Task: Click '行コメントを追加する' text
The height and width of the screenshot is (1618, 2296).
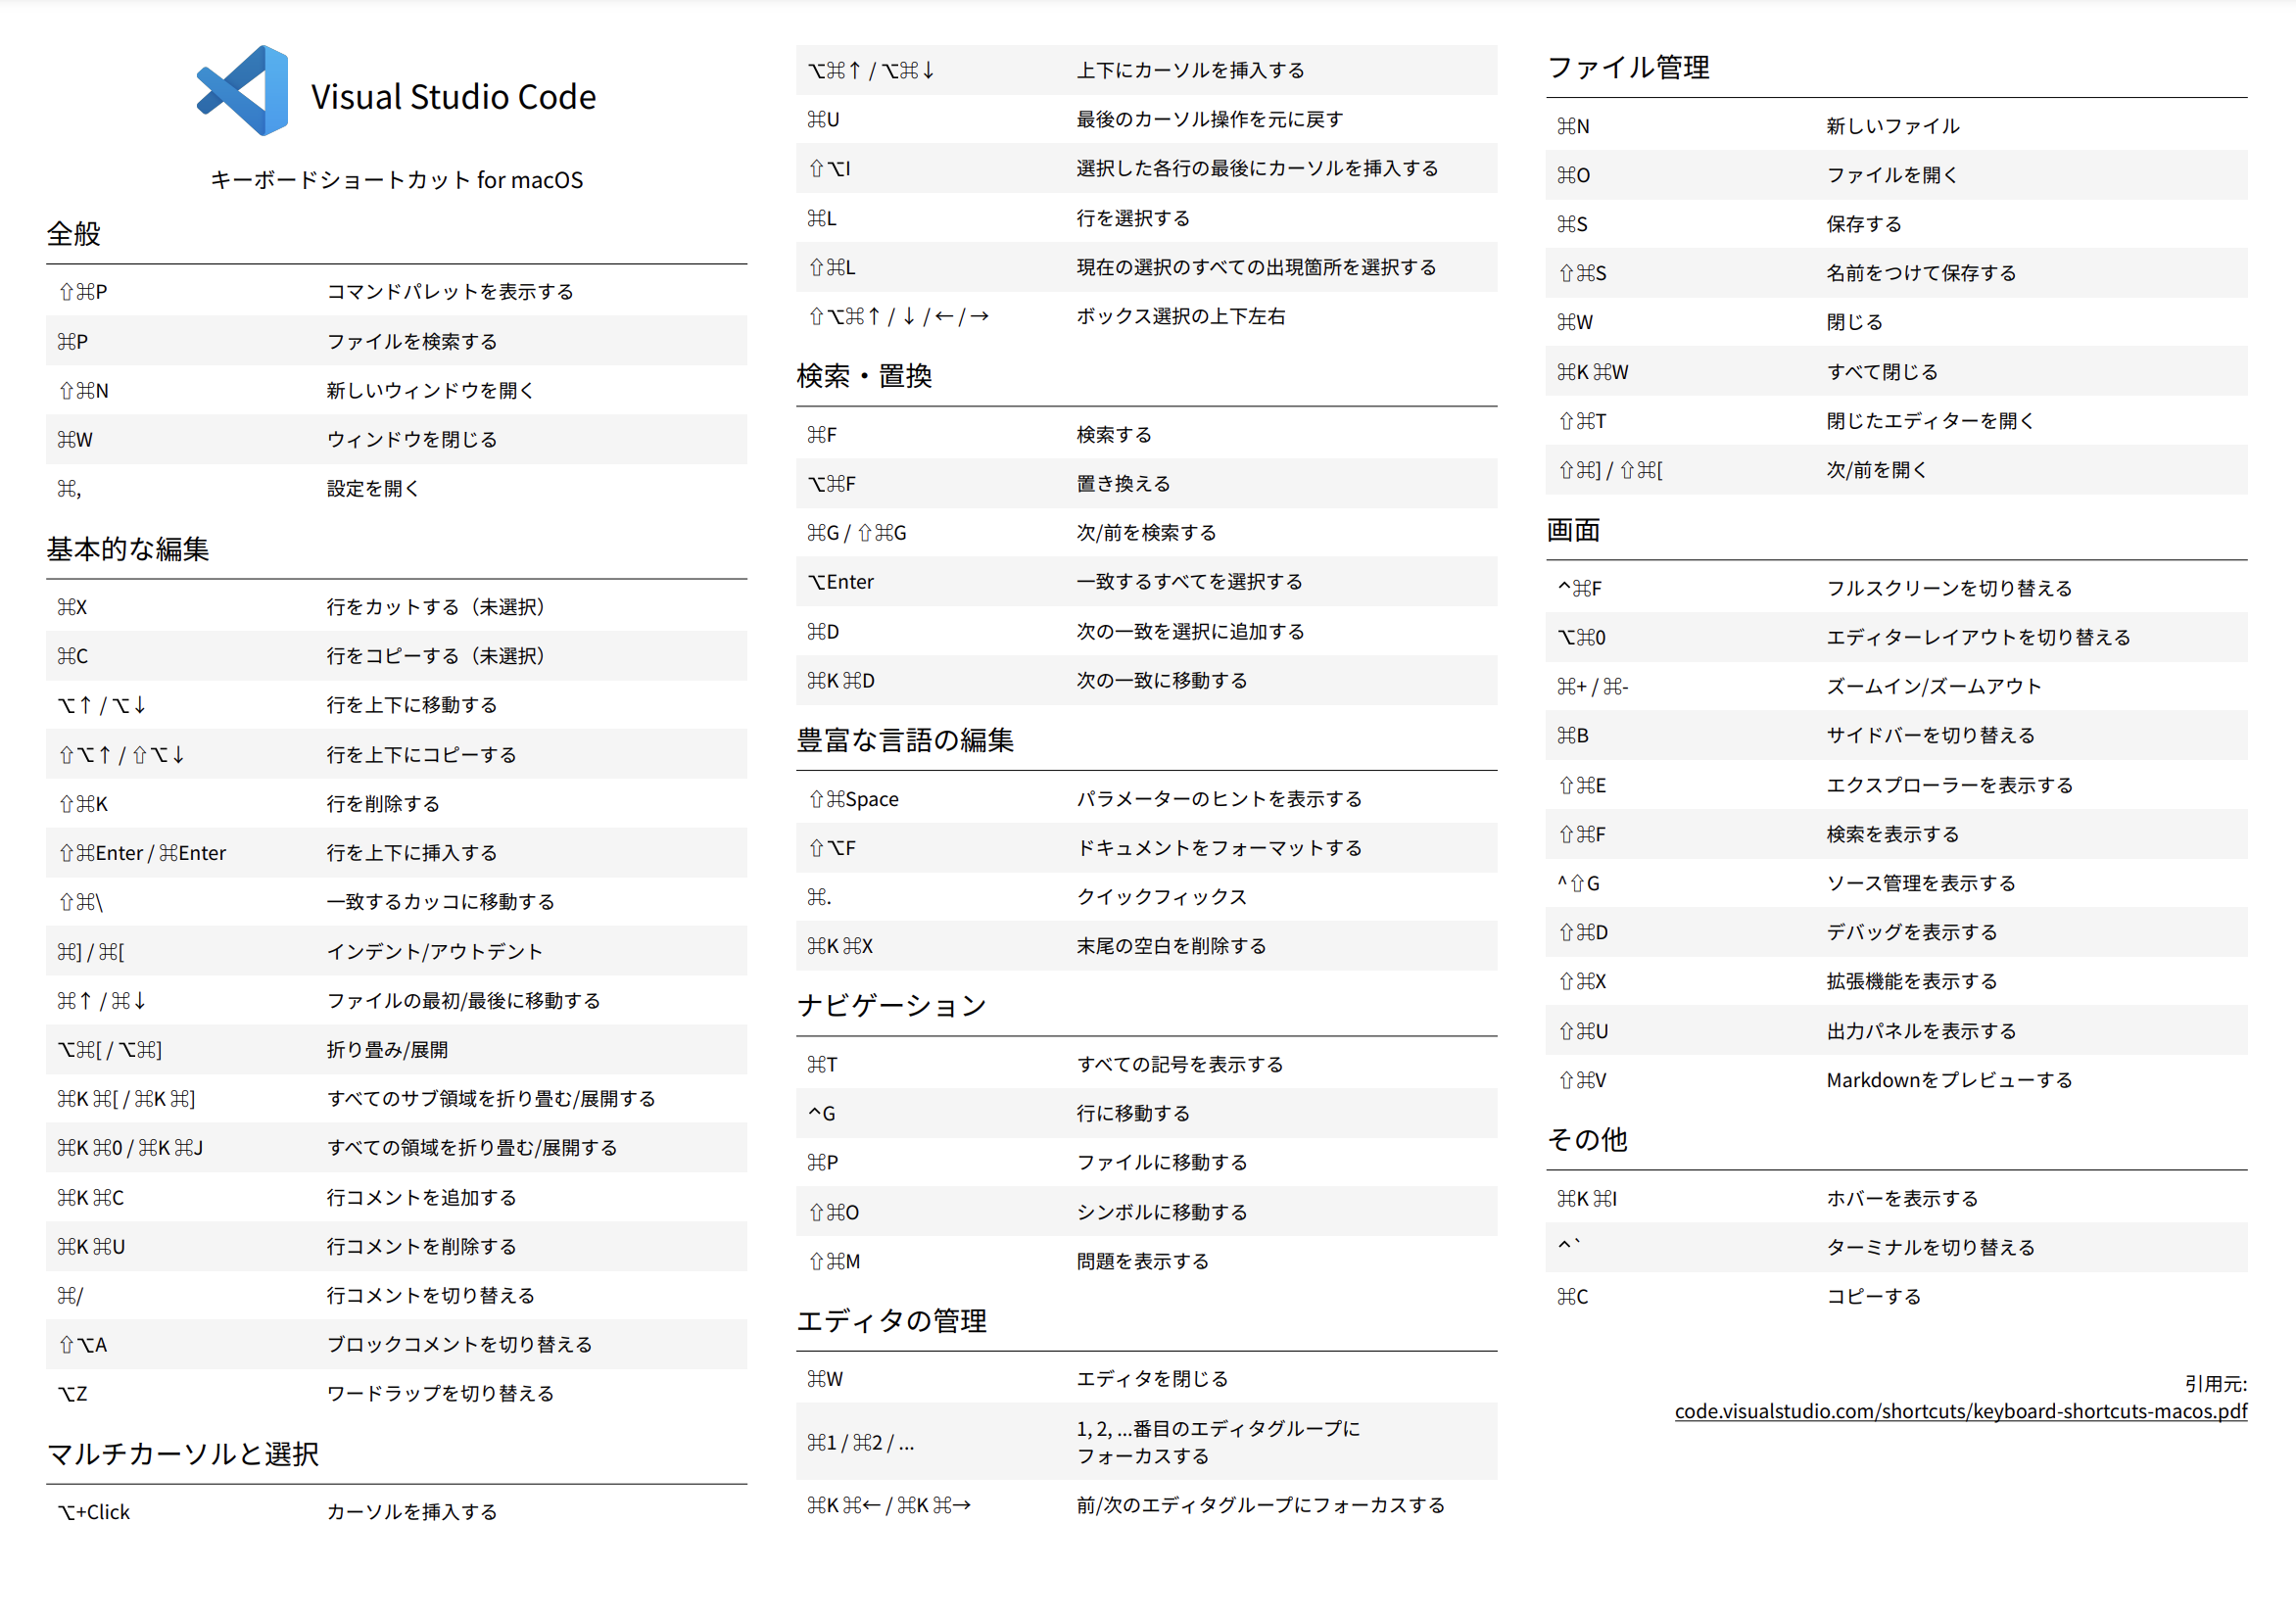Action: coord(421,1198)
